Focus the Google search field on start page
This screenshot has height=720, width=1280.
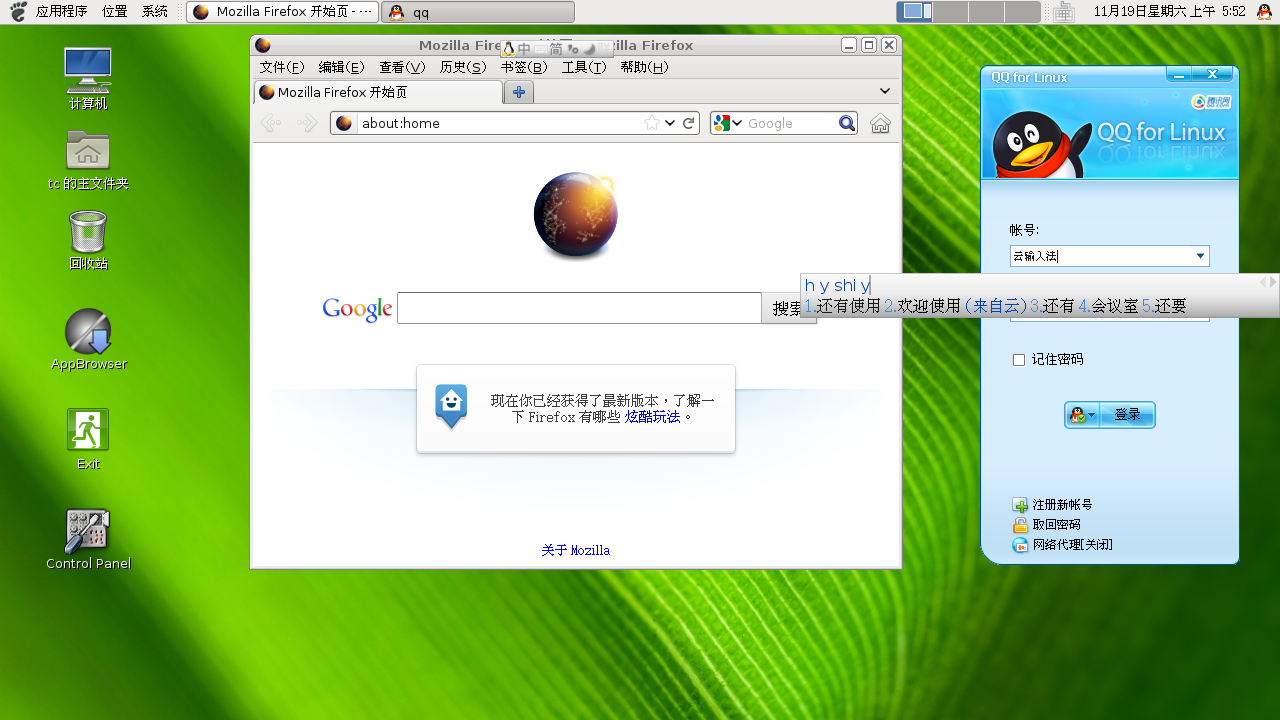click(579, 308)
